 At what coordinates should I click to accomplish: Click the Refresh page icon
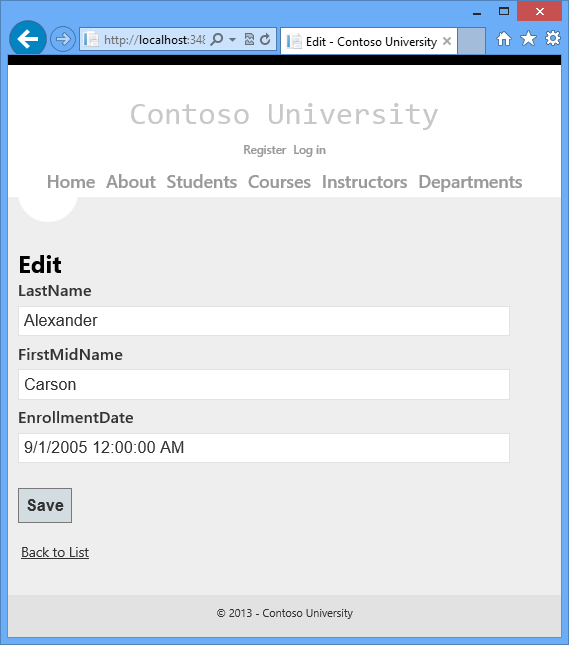pyautogui.click(x=265, y=39)
